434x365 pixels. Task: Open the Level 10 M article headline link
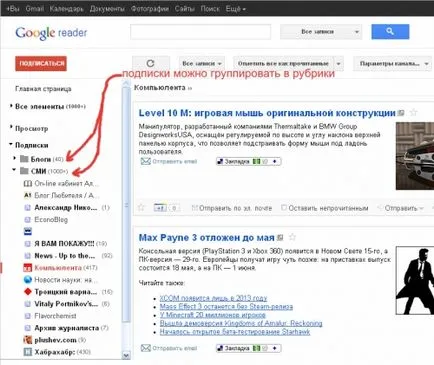(x=267, y=113)
